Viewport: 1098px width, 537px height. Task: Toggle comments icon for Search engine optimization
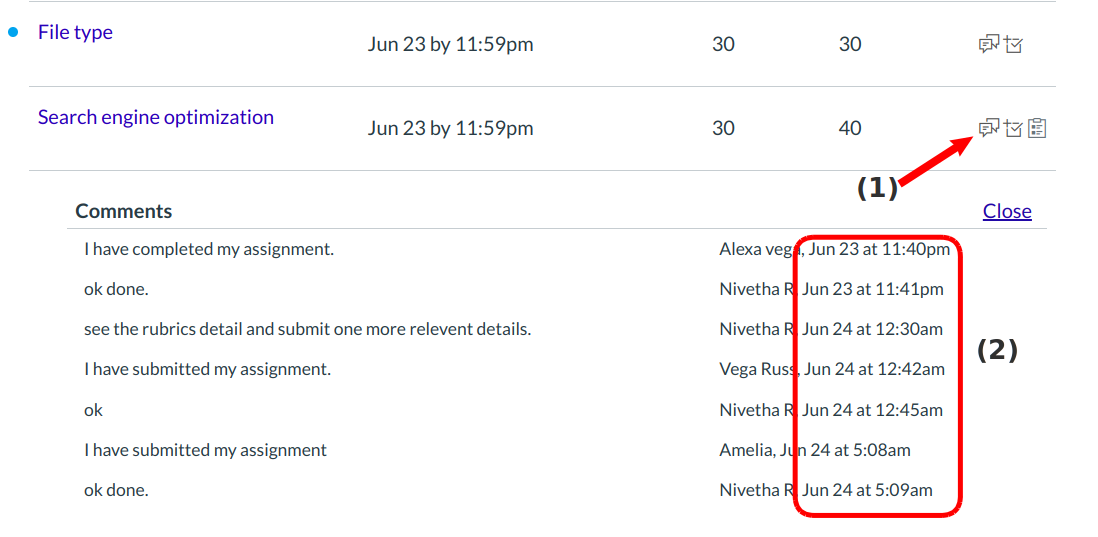click(988, 128)
